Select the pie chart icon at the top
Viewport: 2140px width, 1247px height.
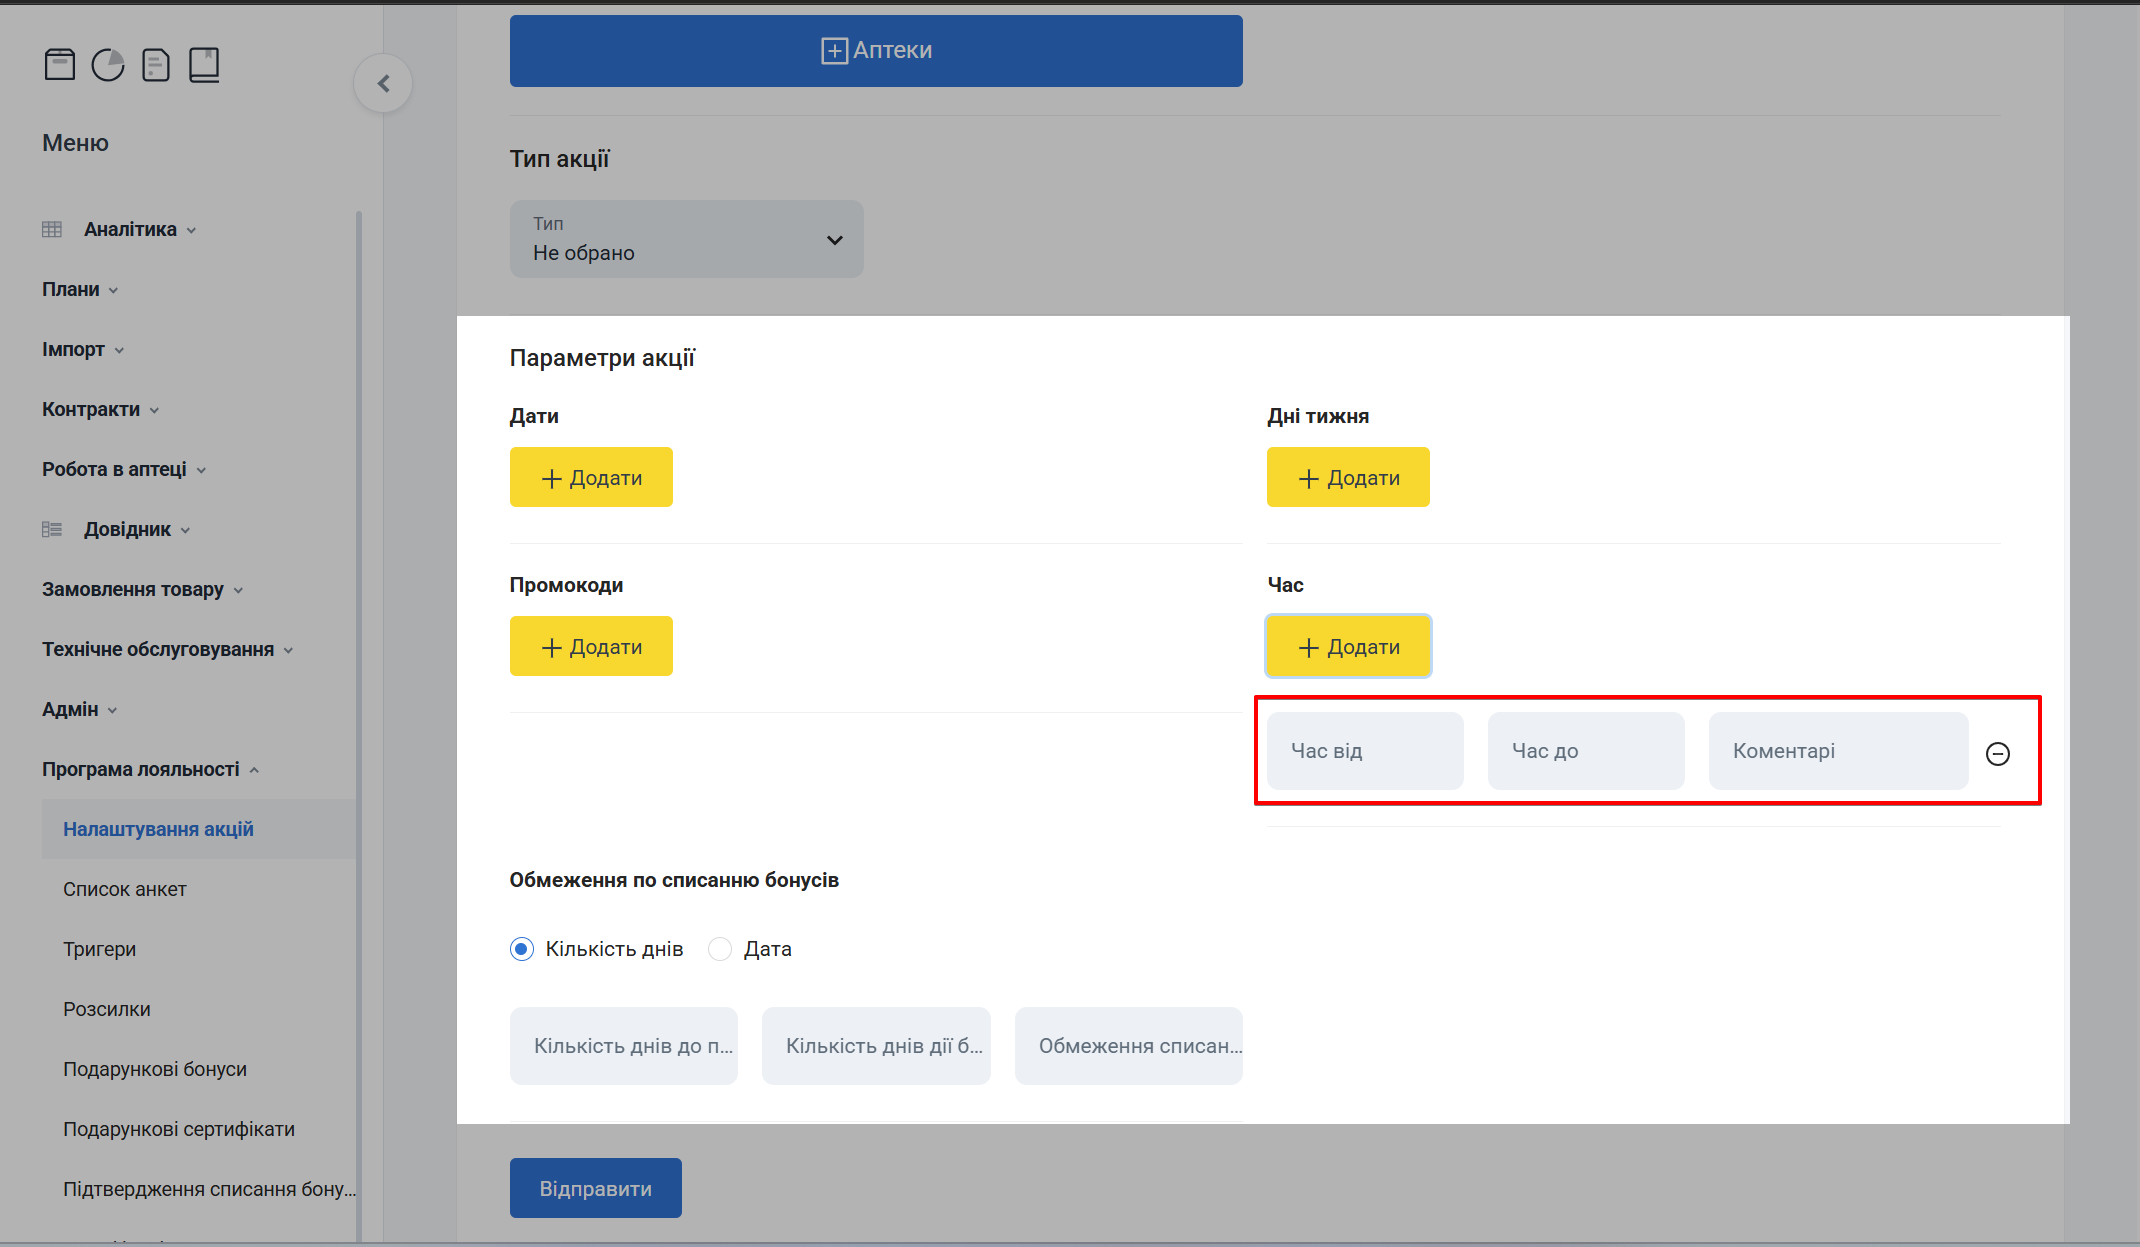tap(107, 63)
